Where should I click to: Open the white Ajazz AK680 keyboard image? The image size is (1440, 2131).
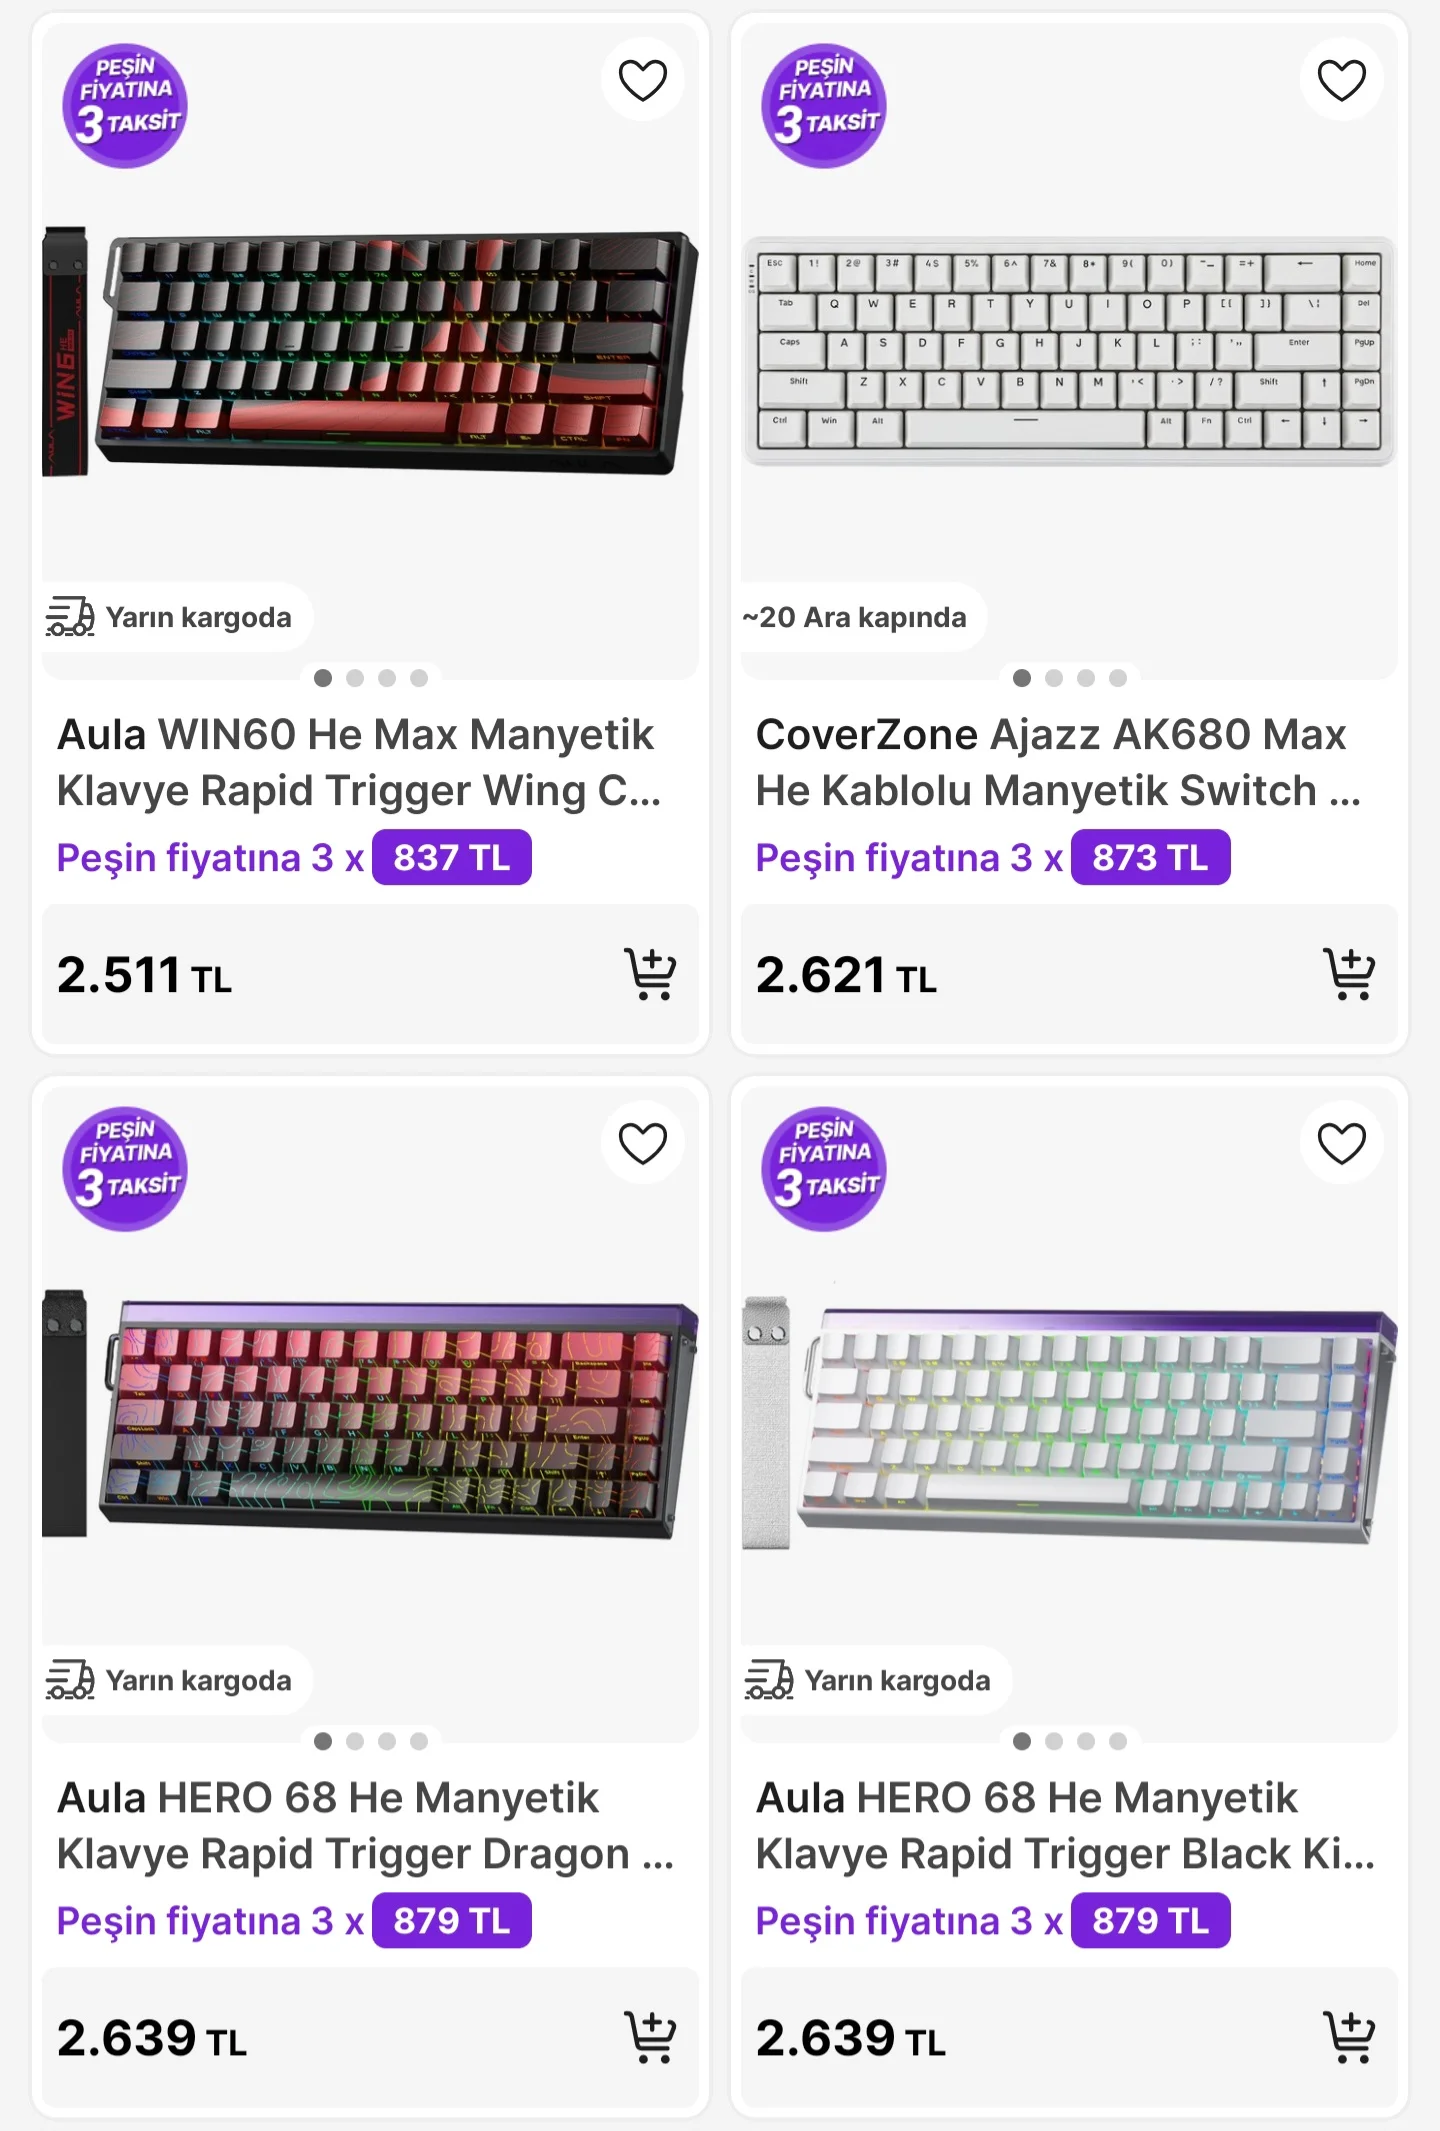click(x=1069, y=352)
